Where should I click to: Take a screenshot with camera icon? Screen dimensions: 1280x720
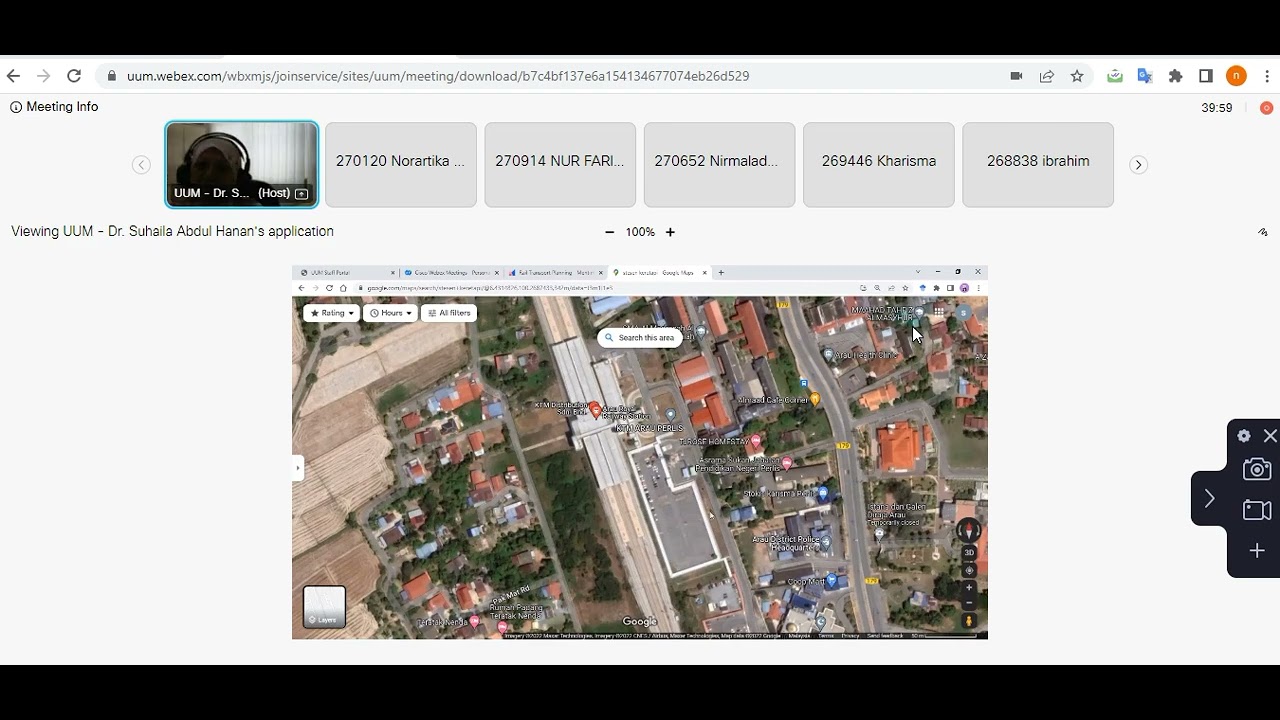1257,469
